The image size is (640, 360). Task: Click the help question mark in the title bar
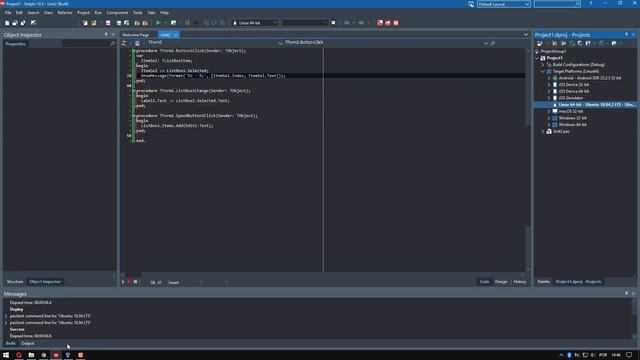click(x=591, y=4)
